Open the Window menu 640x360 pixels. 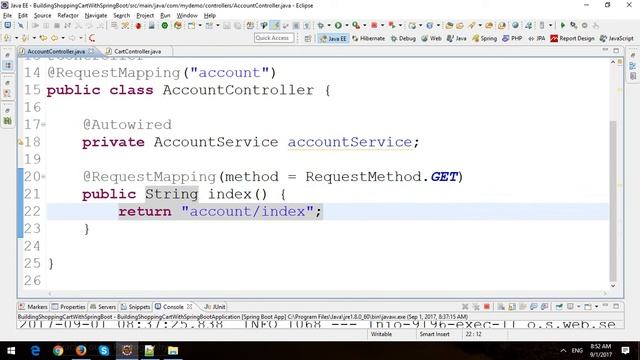(x=187, y=16)
